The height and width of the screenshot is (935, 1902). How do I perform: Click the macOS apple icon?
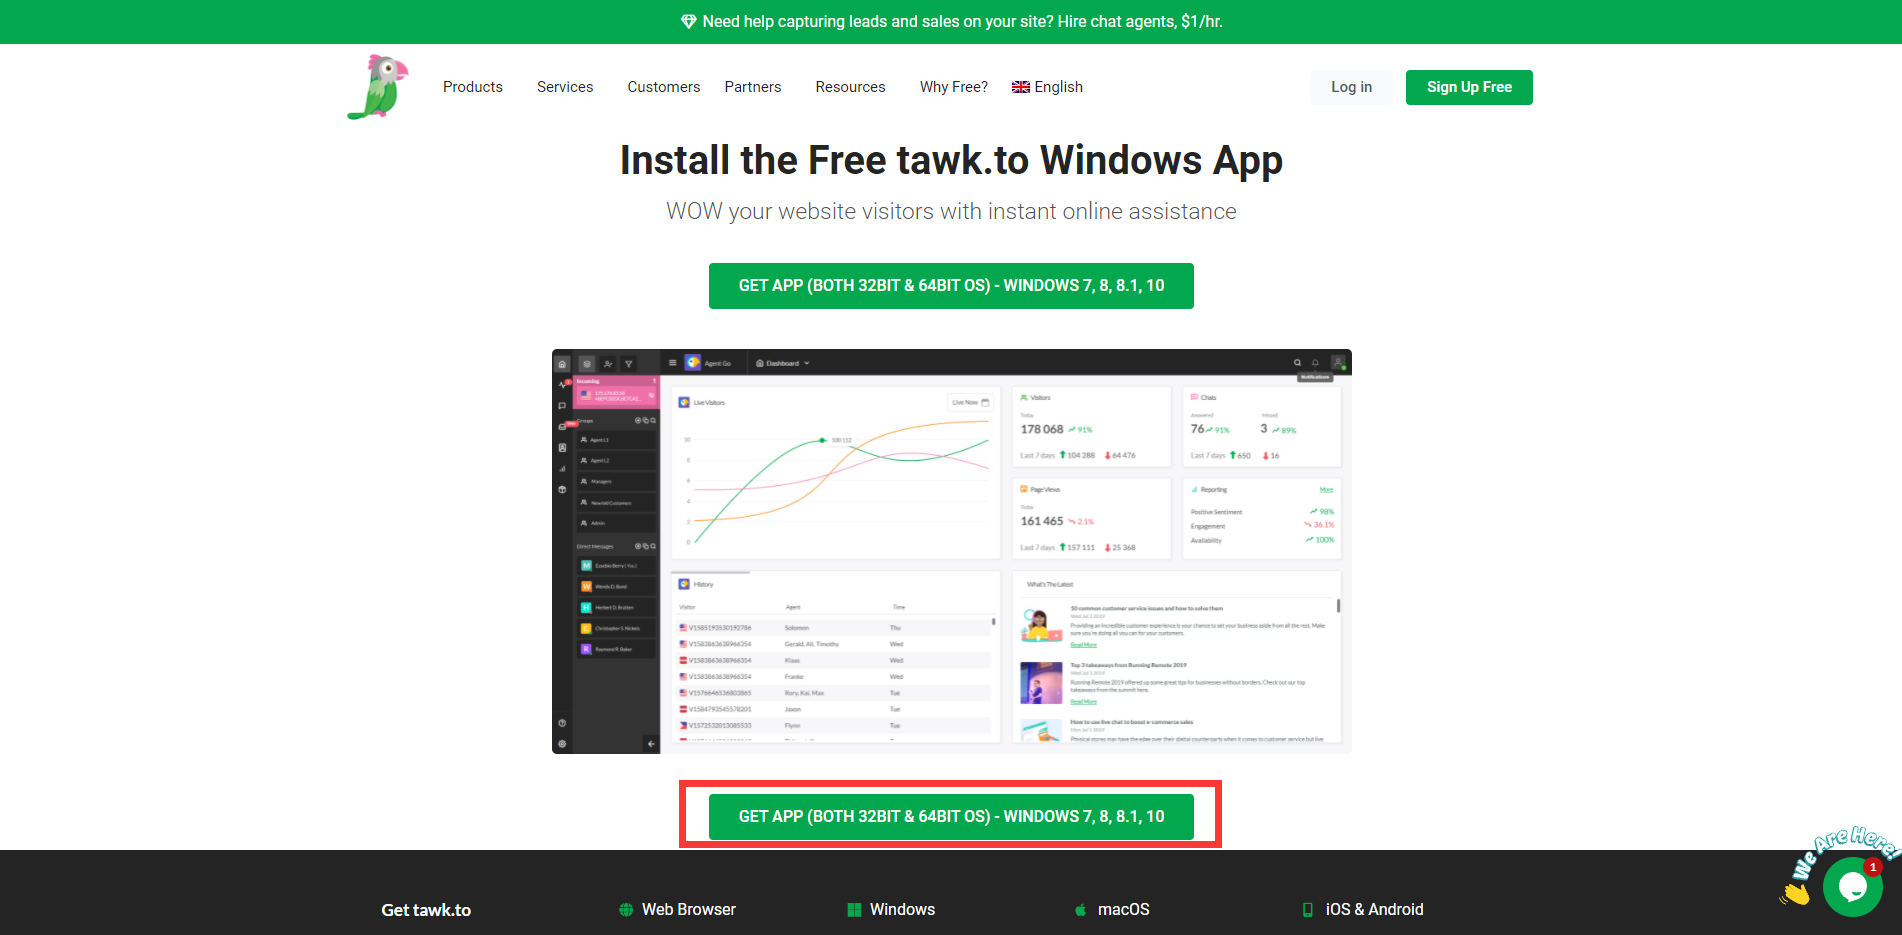(1081, 910)
